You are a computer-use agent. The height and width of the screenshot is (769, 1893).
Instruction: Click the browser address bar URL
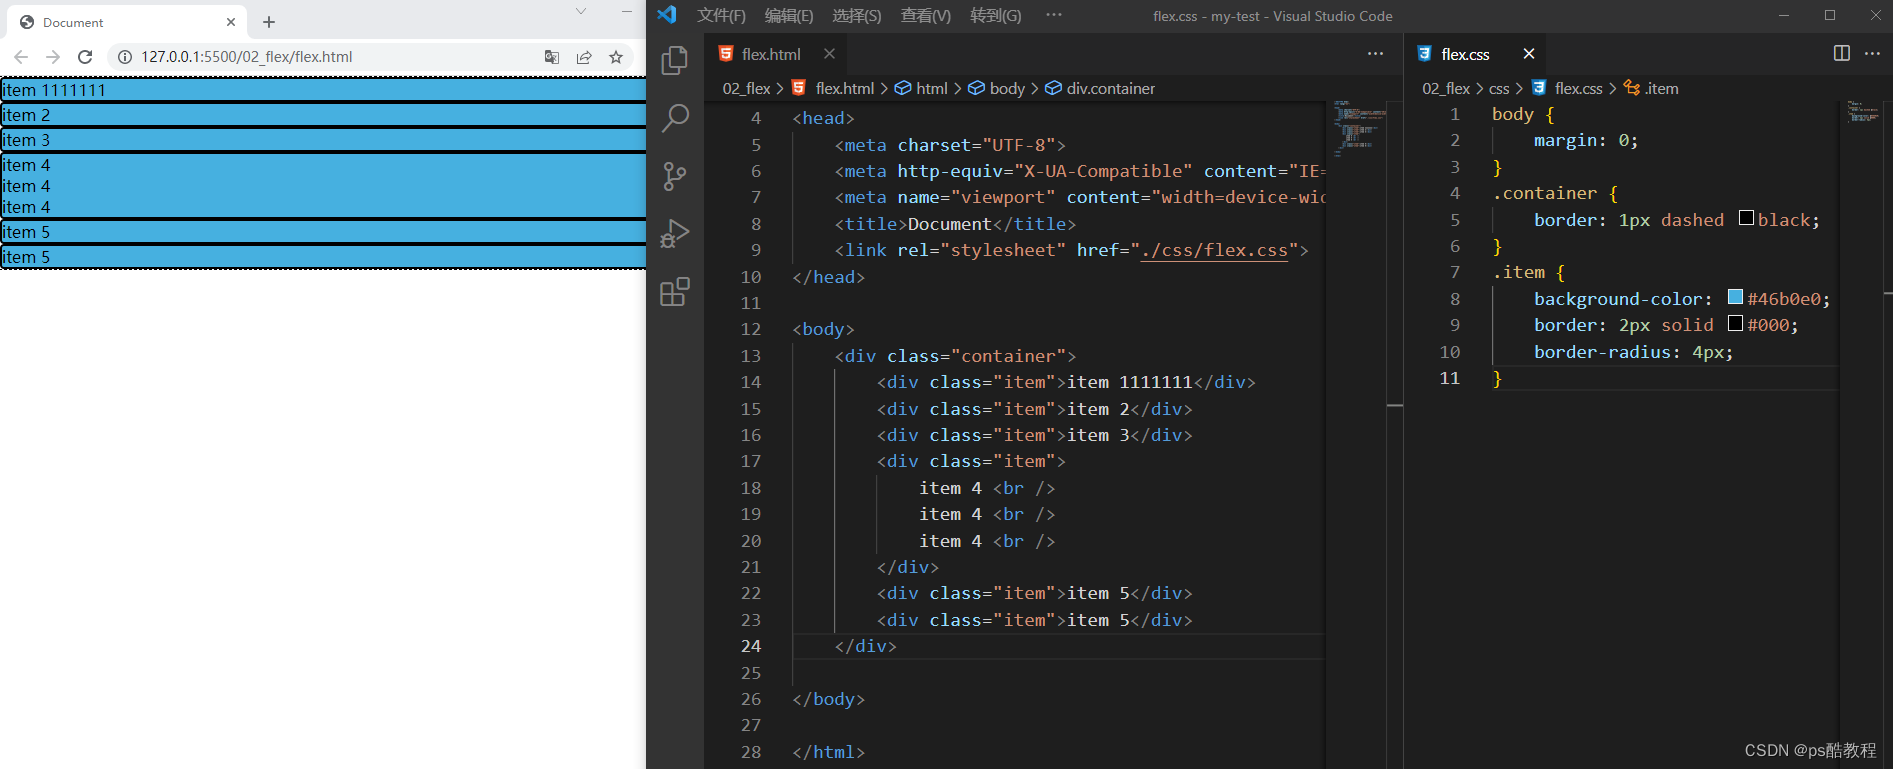coord(246,57)
